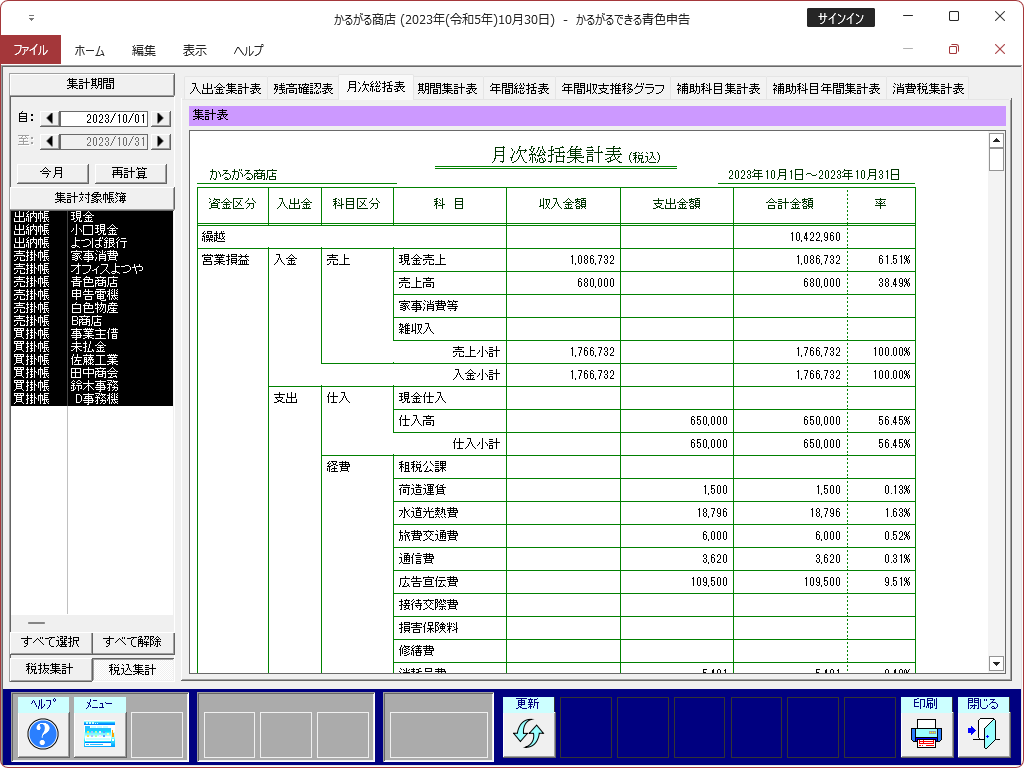Screen dimensions: 1024x768
Task: Toggle the 売掛帳 白色物産 ledger row
Action: tap(92, 308)
